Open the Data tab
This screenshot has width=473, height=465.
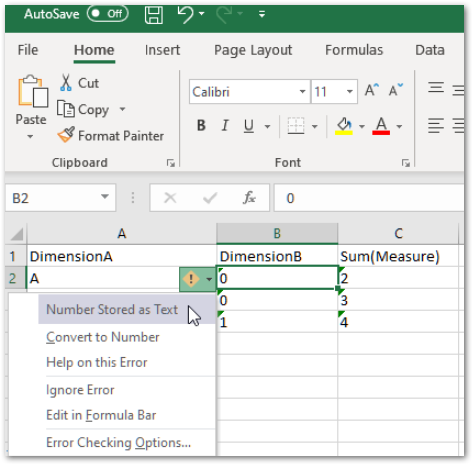tap(430, 50)
